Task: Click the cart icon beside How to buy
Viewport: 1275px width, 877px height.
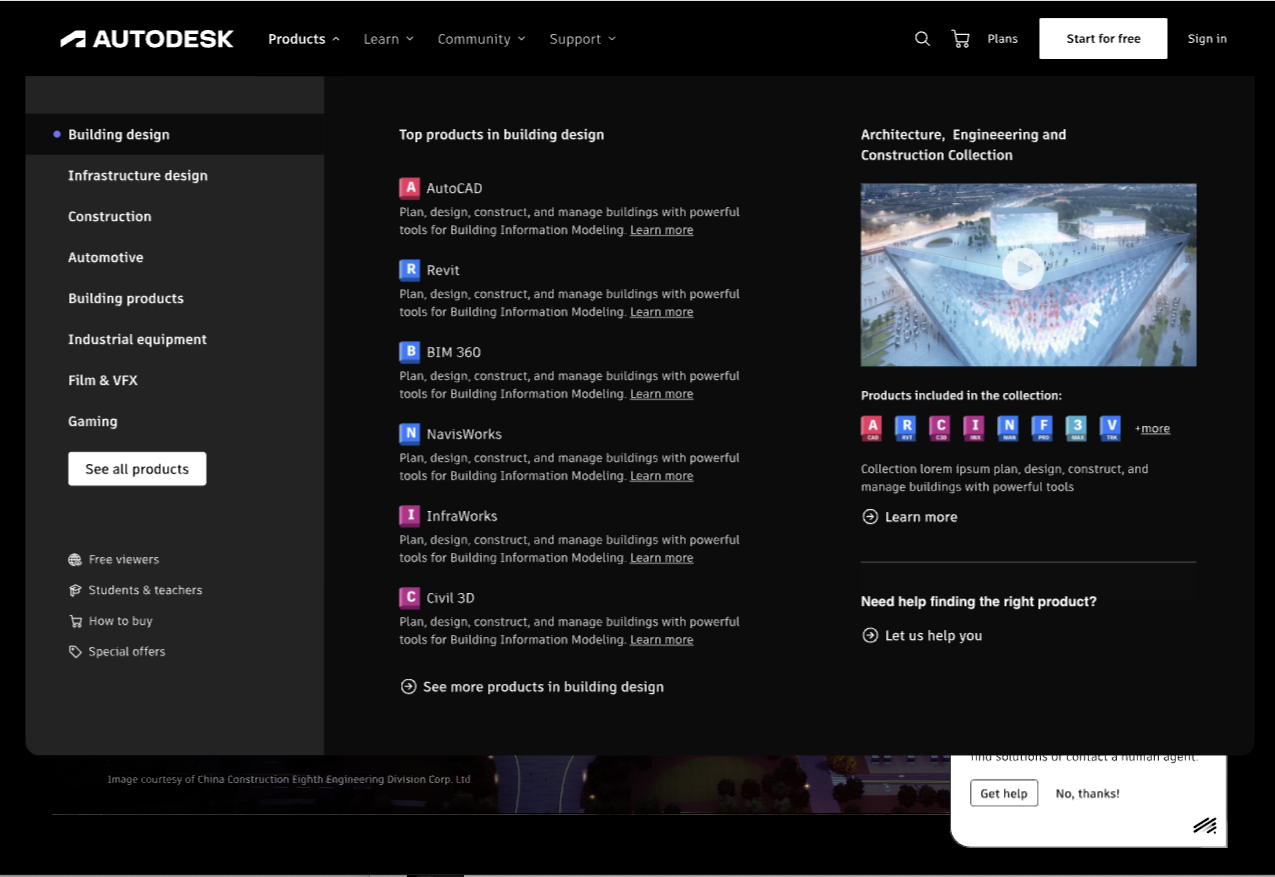Action: click(75, 621)
